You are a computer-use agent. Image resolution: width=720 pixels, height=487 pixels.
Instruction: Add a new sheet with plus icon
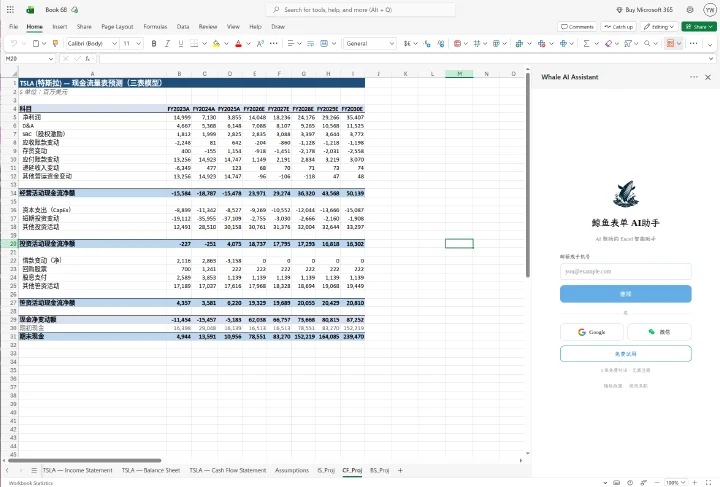tap(400, 470)
